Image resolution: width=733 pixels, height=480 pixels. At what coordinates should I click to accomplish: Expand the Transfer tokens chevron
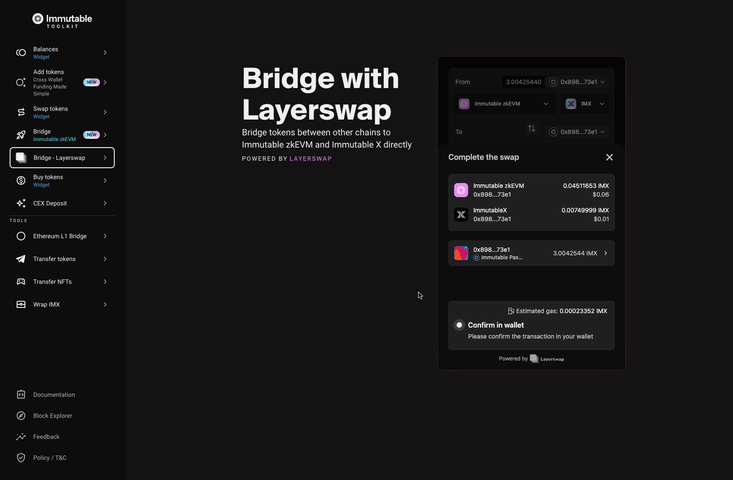(x=105, y=259)
